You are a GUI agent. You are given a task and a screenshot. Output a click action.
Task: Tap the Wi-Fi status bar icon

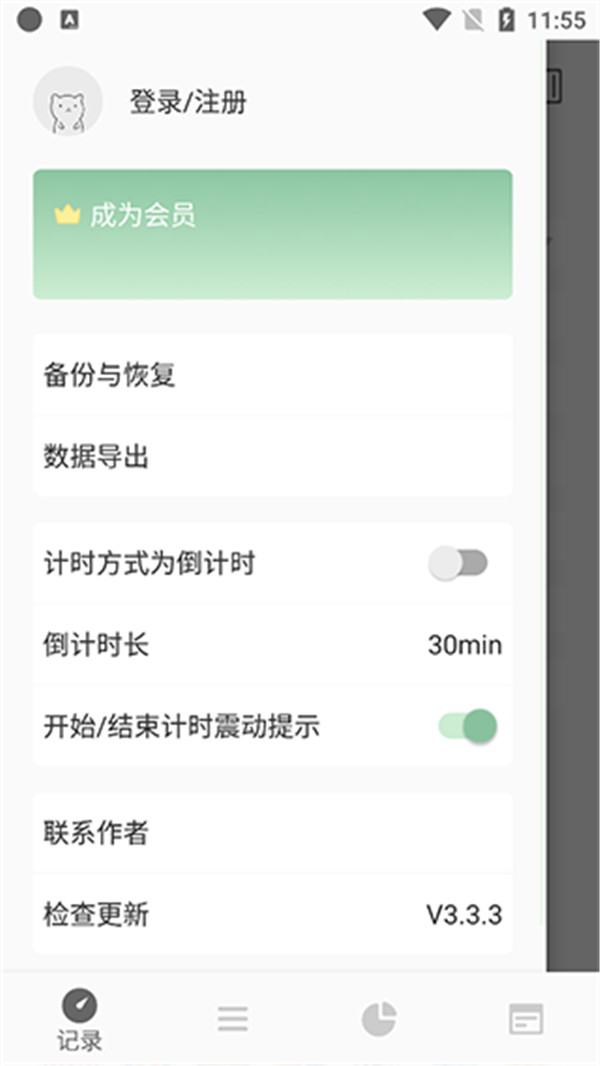[x=436, y=20]
